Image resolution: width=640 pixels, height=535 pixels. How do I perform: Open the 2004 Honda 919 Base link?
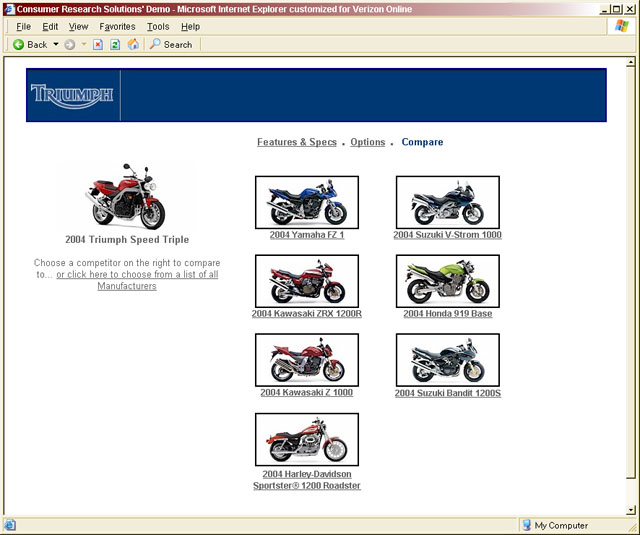pos(448,314)
